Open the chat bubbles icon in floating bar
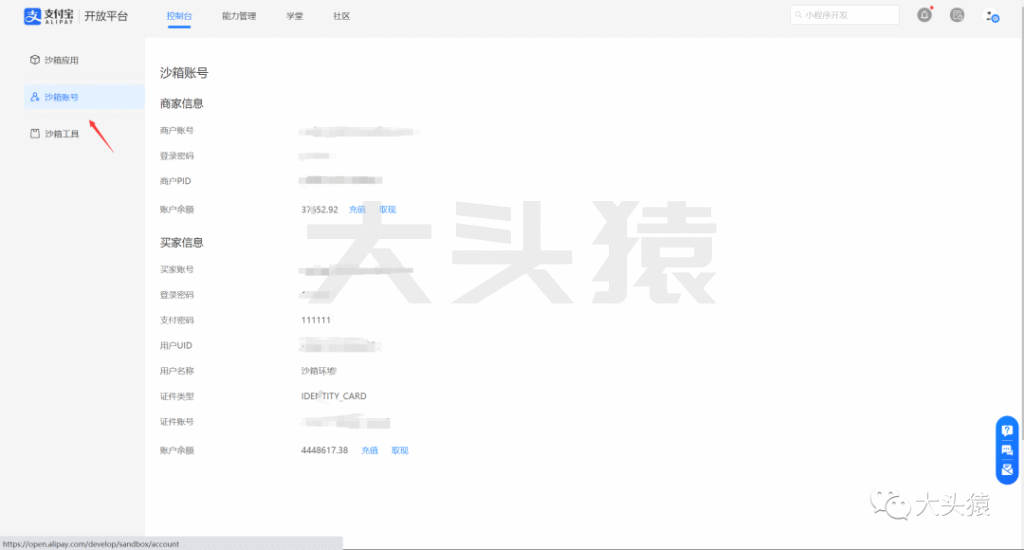This screenshot has height=550, width=1024. (x=1007, y=450)
